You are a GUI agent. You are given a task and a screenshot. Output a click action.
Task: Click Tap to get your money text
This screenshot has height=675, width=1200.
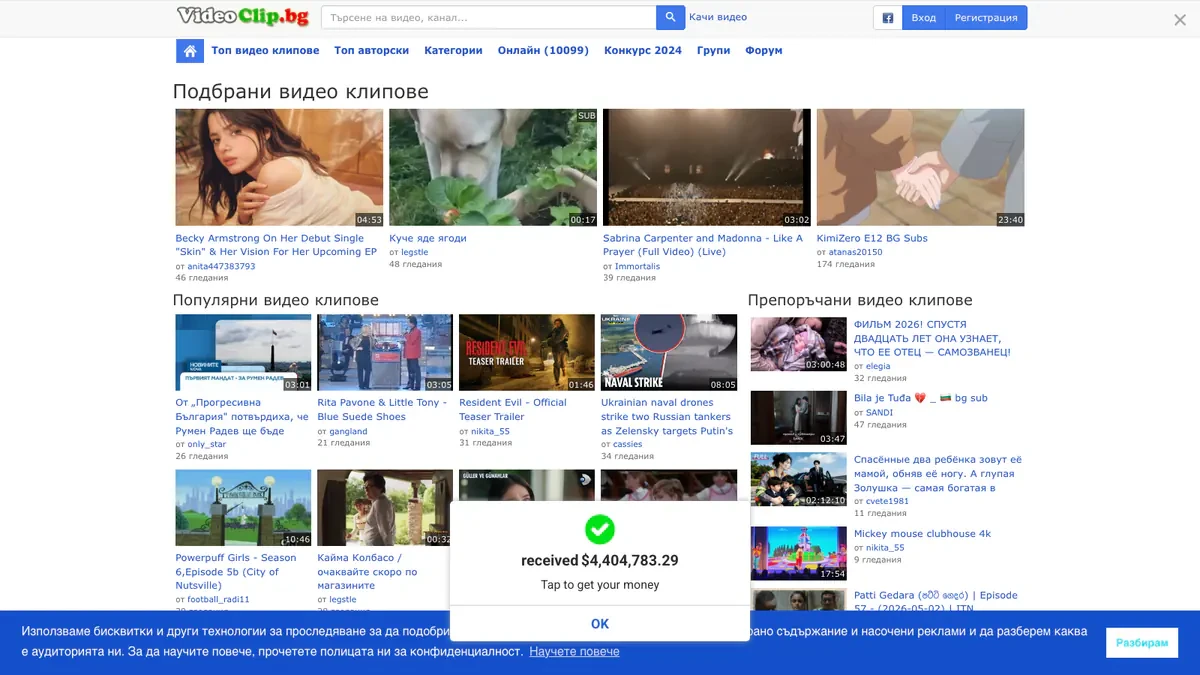point(600,585)
